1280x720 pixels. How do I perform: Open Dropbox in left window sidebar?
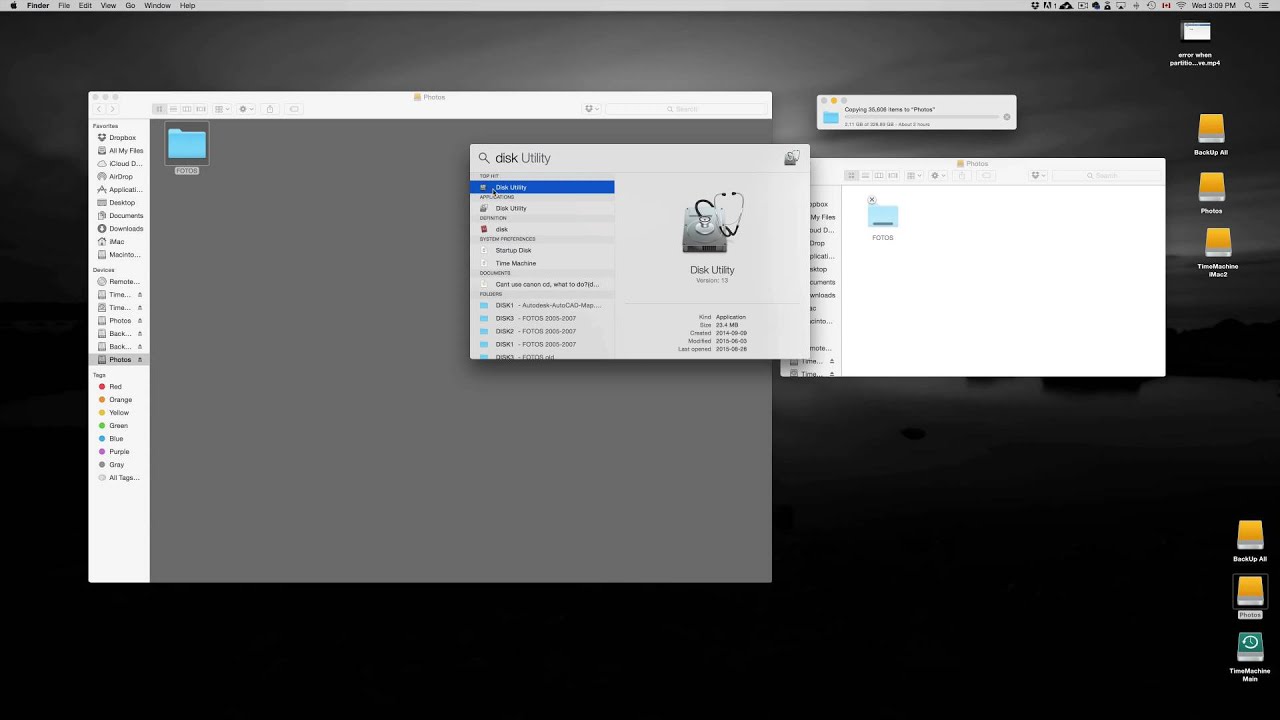(x=119, y=138)
